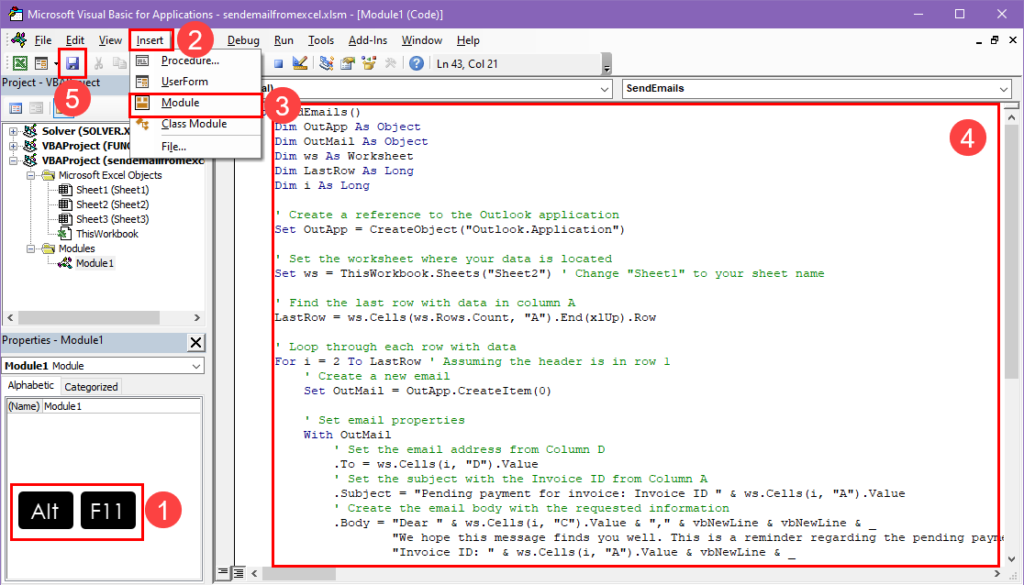
Task: Select UserForm in the Insert menu
Action: [184, 81]
